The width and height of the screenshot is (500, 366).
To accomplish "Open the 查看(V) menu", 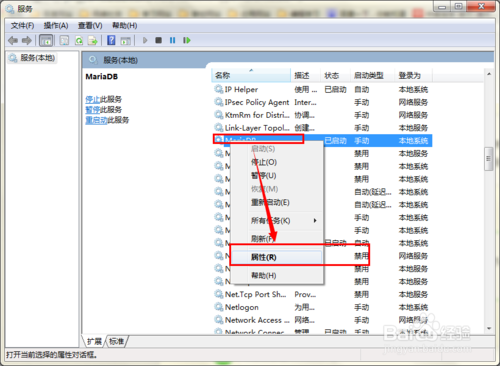I will [x=90, y=26].
